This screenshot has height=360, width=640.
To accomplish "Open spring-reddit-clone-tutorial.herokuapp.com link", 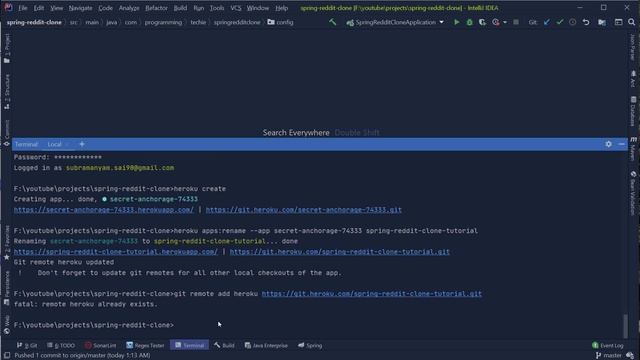I will 116,252.
